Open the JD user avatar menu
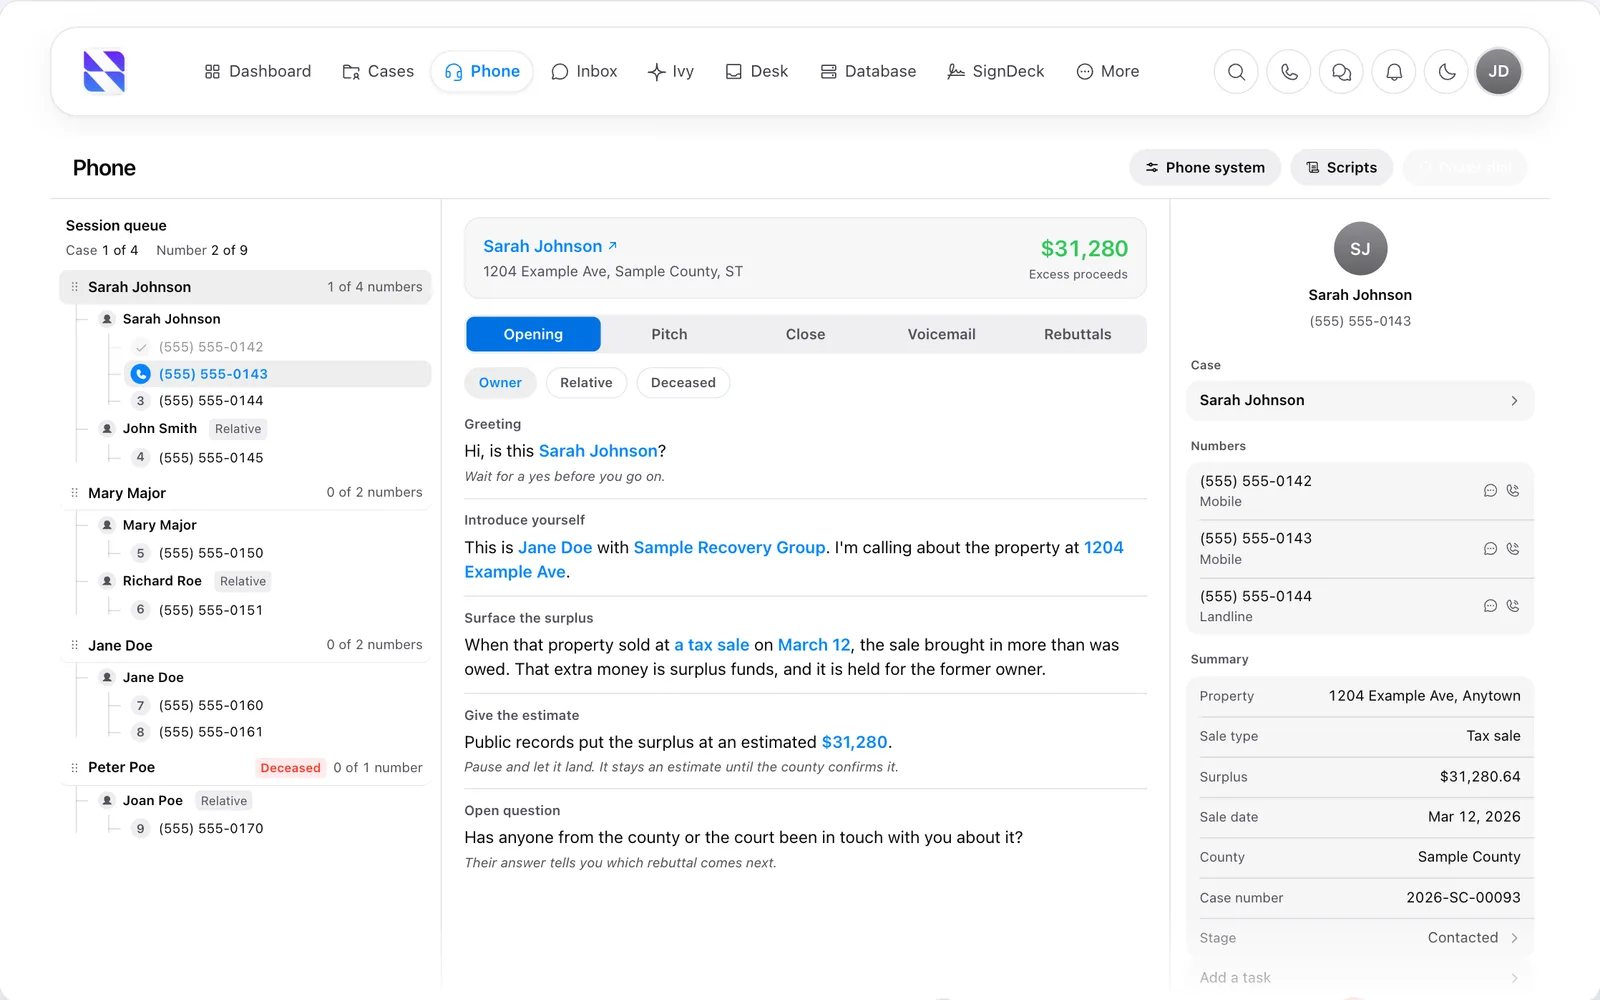The height and width of the screenshot is (1000, 1600). (1498, 72)
